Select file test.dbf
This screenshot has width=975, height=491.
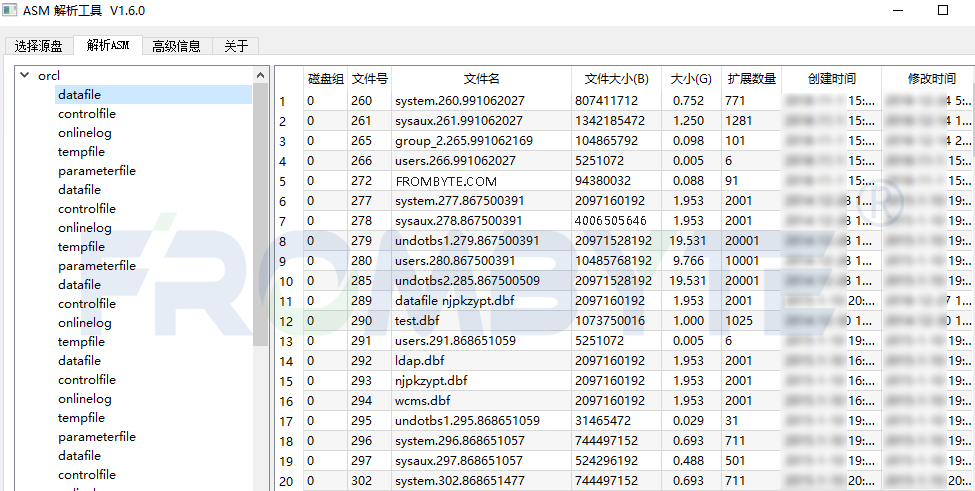click(482, 321)
